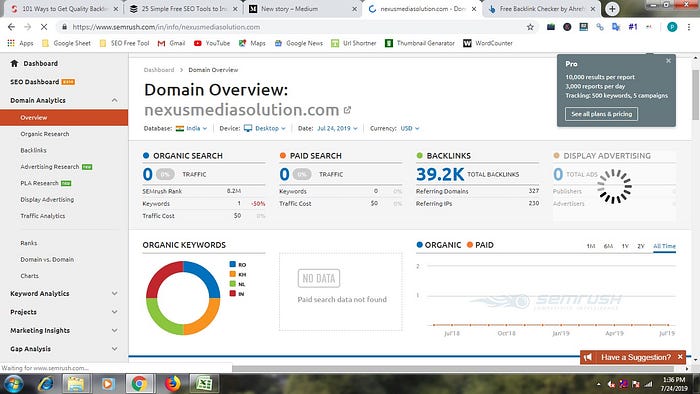The image size is (700, 394).
Task: Click See all plans & pricing button
Action: tap(601, 114)
